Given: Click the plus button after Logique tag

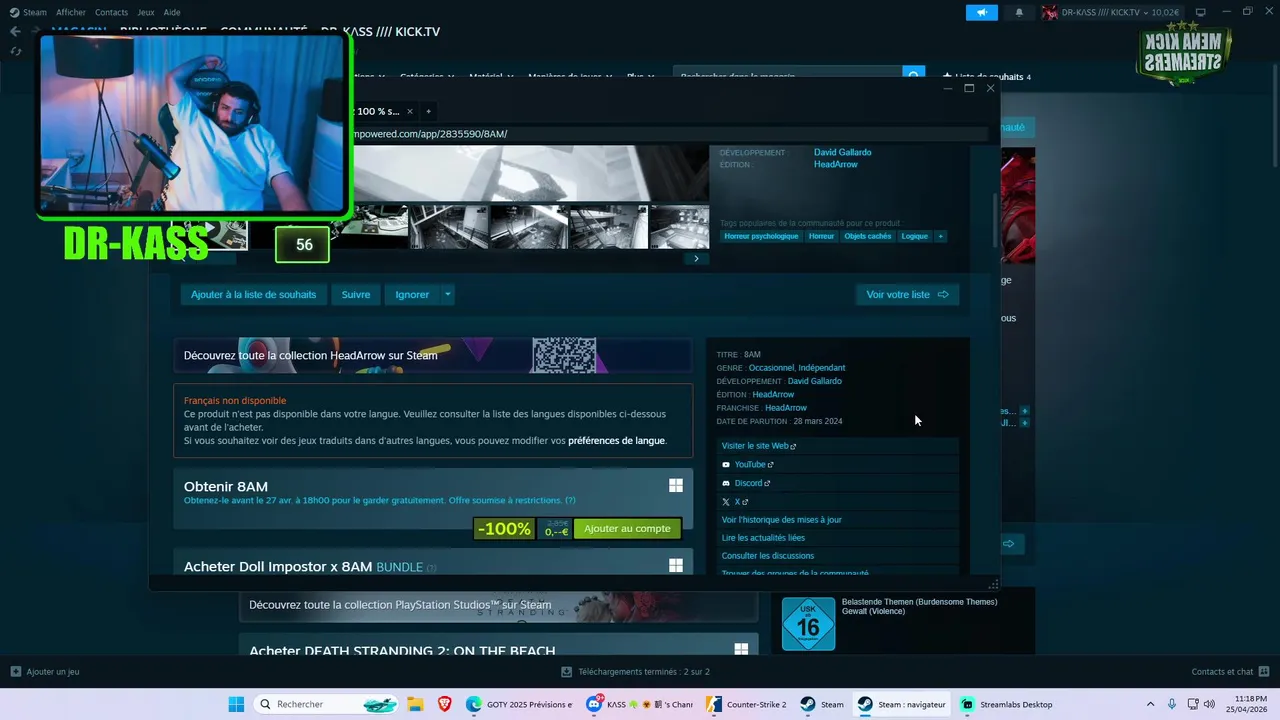Looking at the screenshot, I should tap(940, 236).
